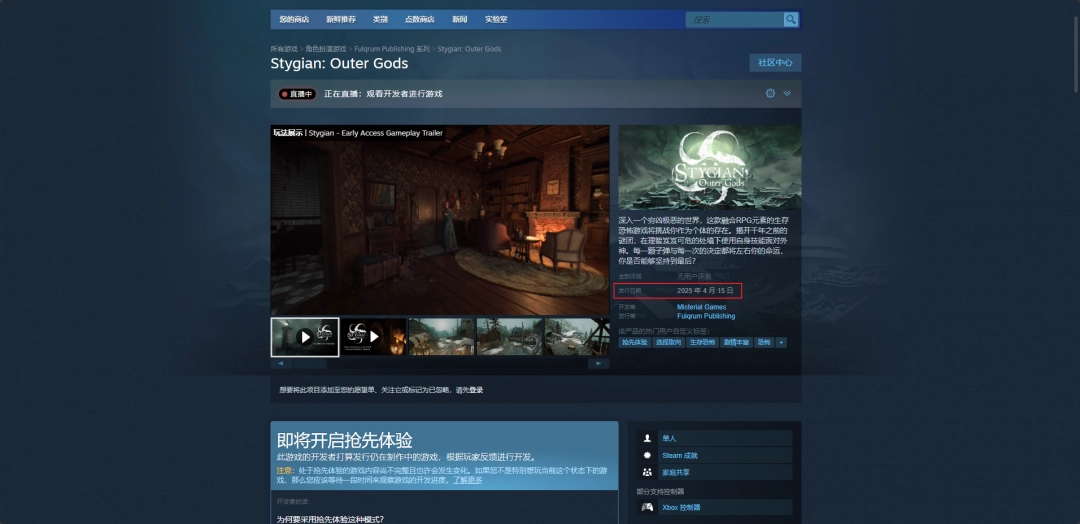Click the family sharing icon
The width and height of the screenshot is (1080, 524).
click(x=647, y=473)
